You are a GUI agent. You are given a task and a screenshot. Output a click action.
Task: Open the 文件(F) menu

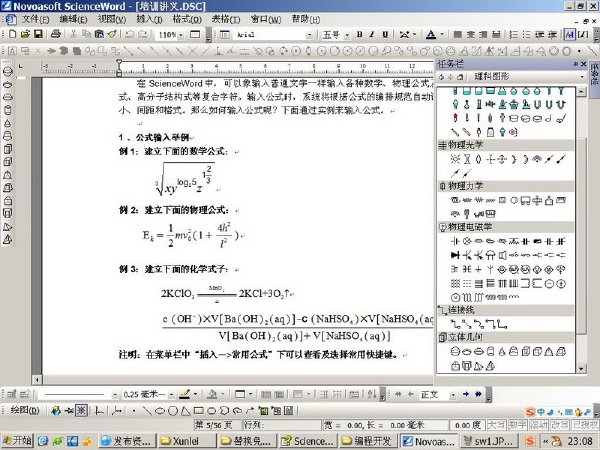pos(35,19)
